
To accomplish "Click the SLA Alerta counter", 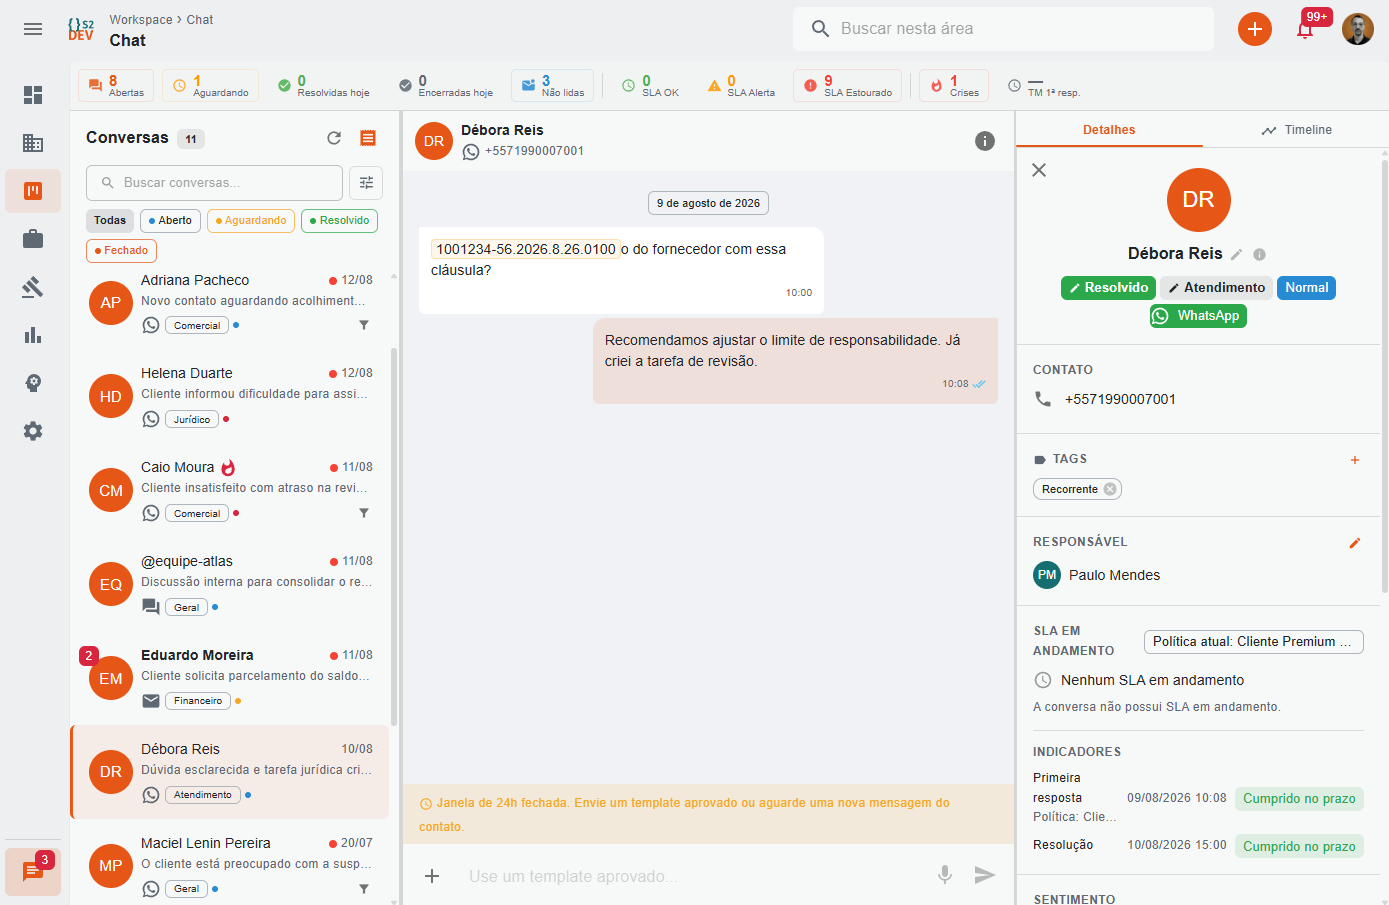I will coord(741,86).
